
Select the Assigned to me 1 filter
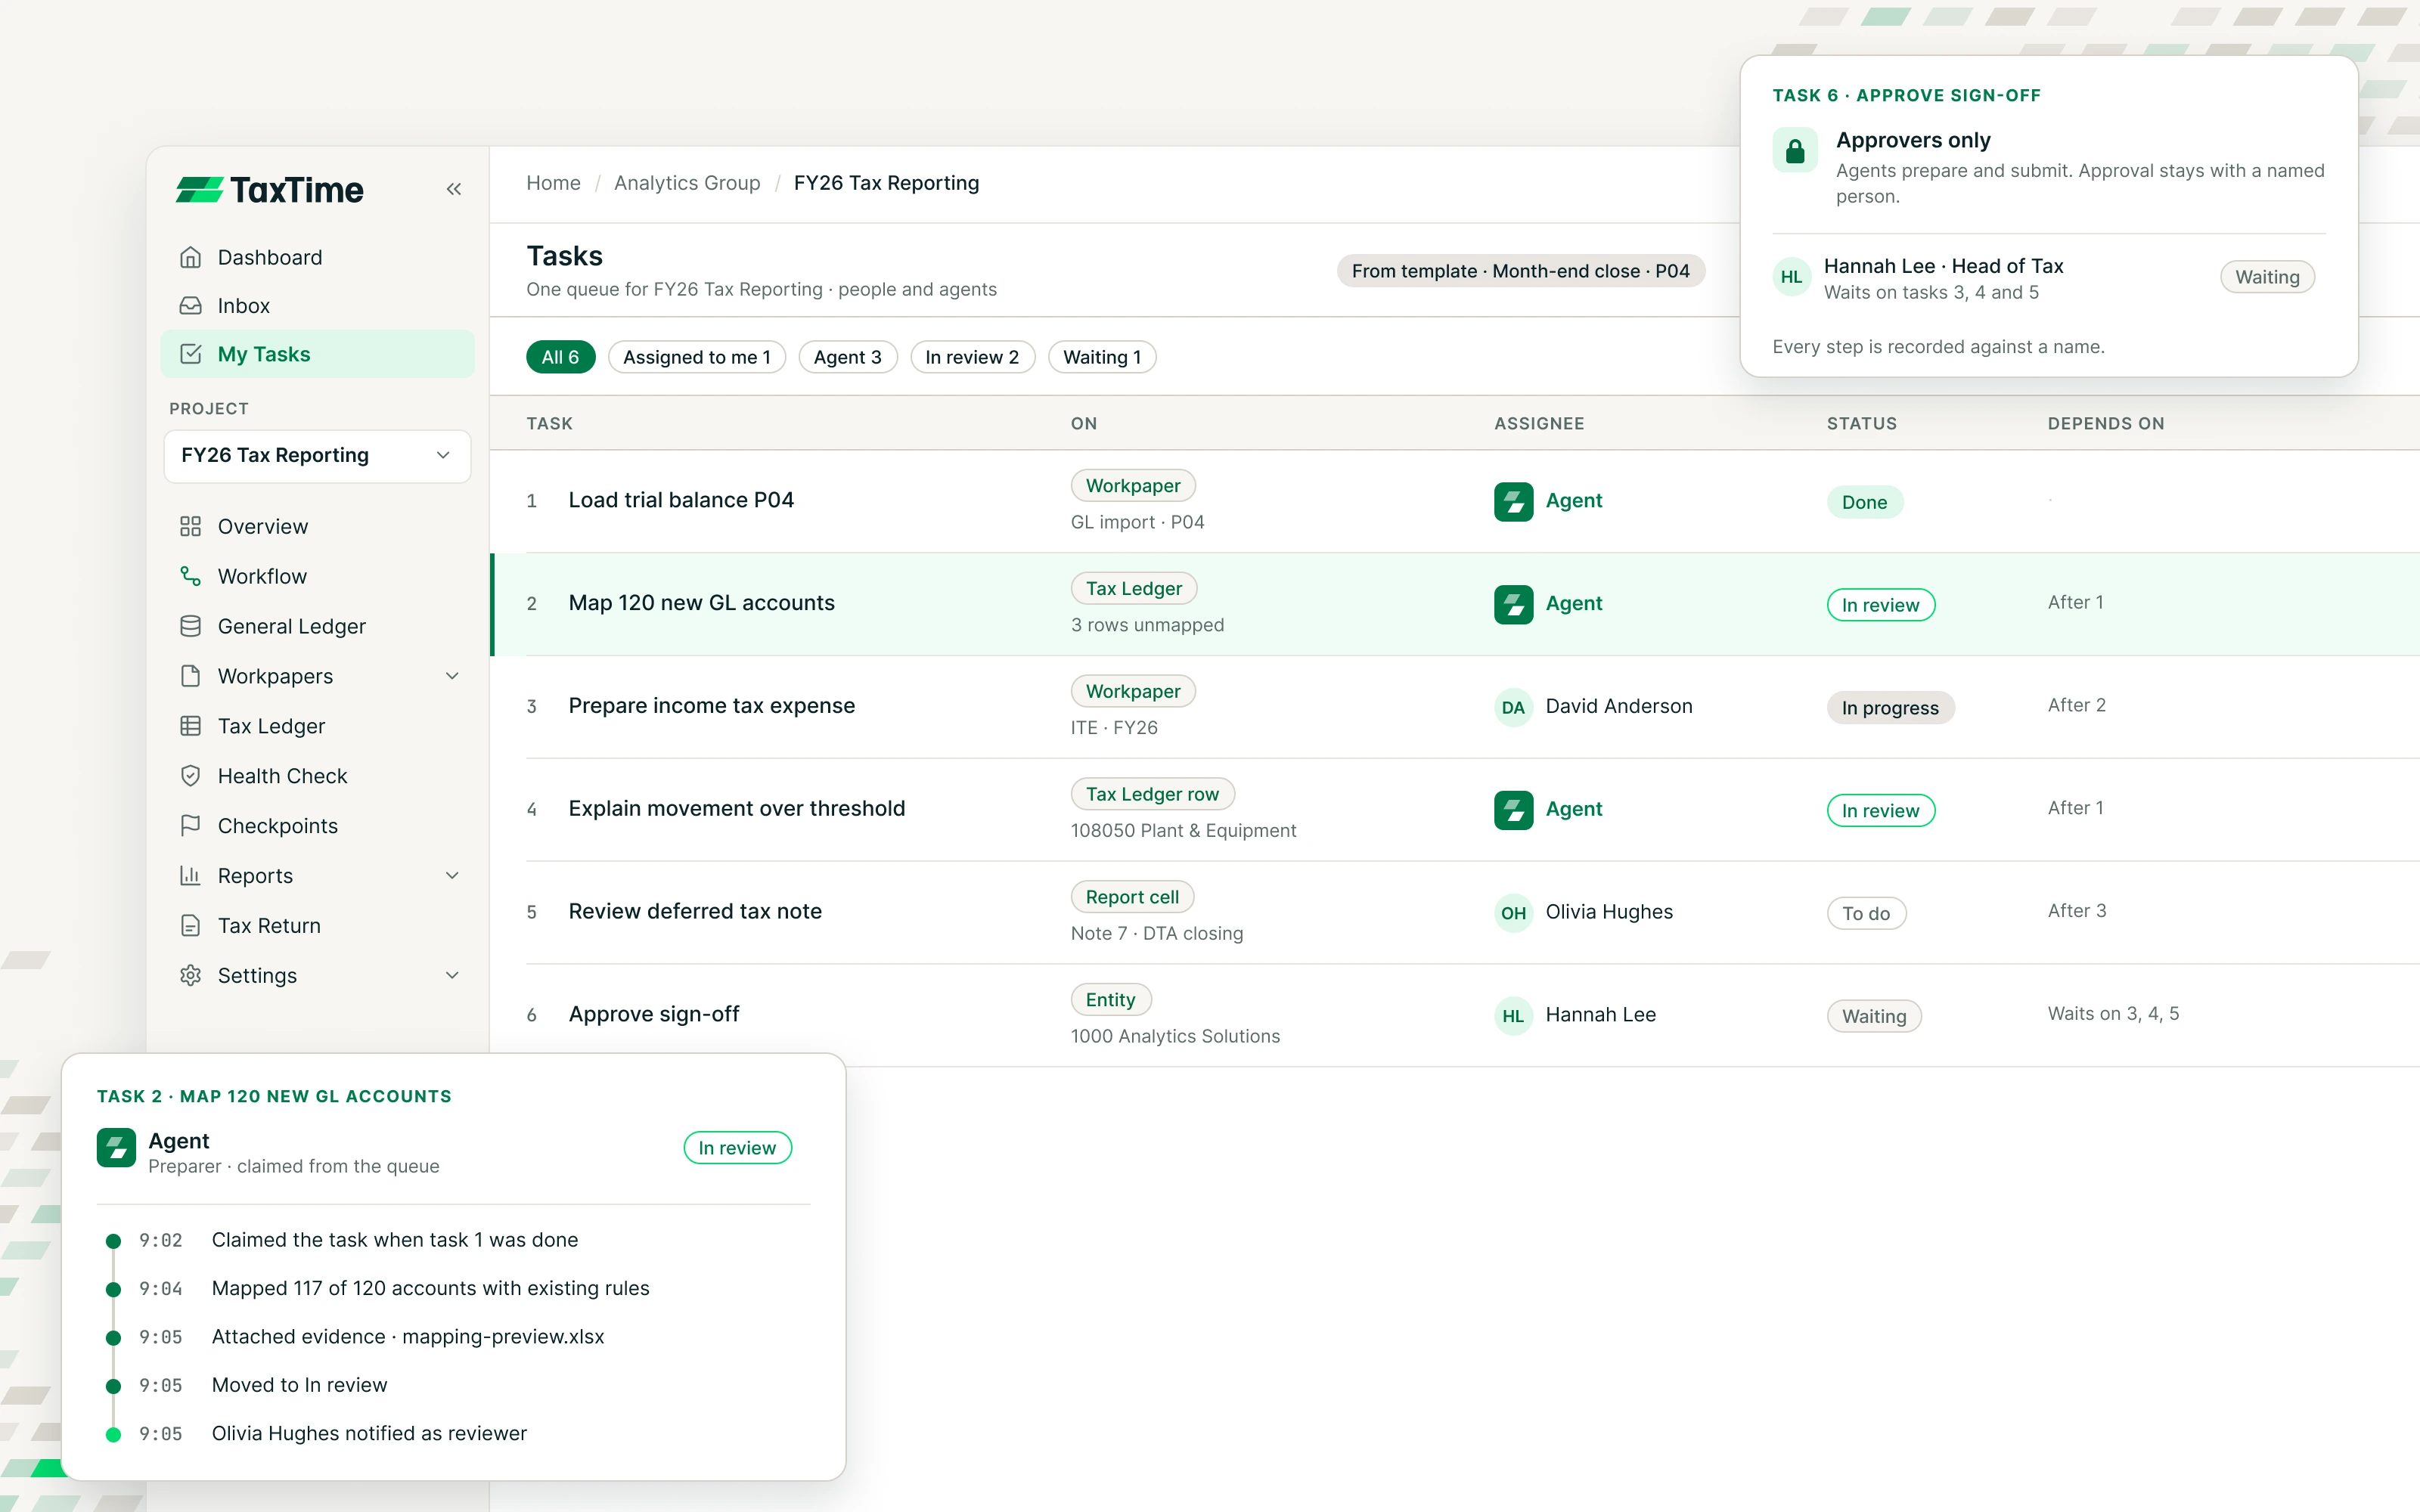pos(697,357)
